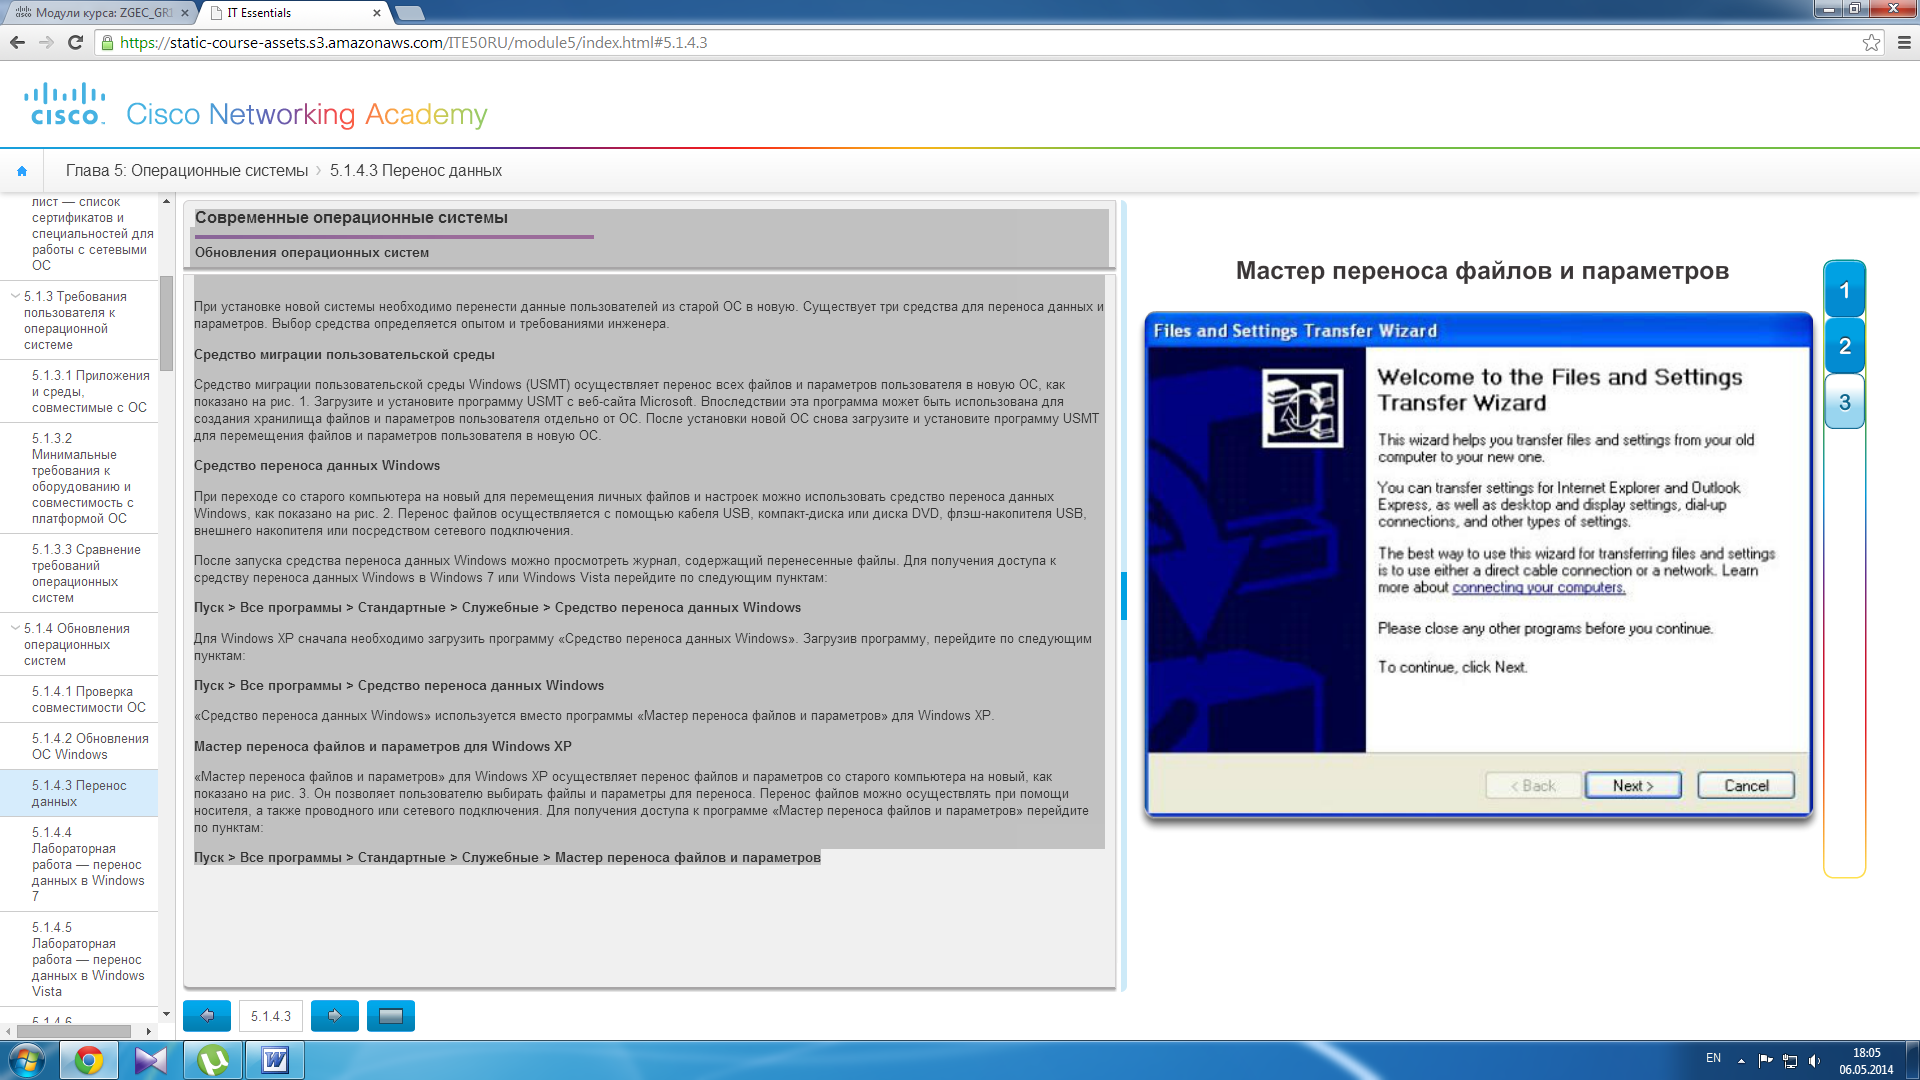Show hidden tray icons arrow
Image resolution: width=1920 pixels, height=1080 pixels.
[1741, 1060]
